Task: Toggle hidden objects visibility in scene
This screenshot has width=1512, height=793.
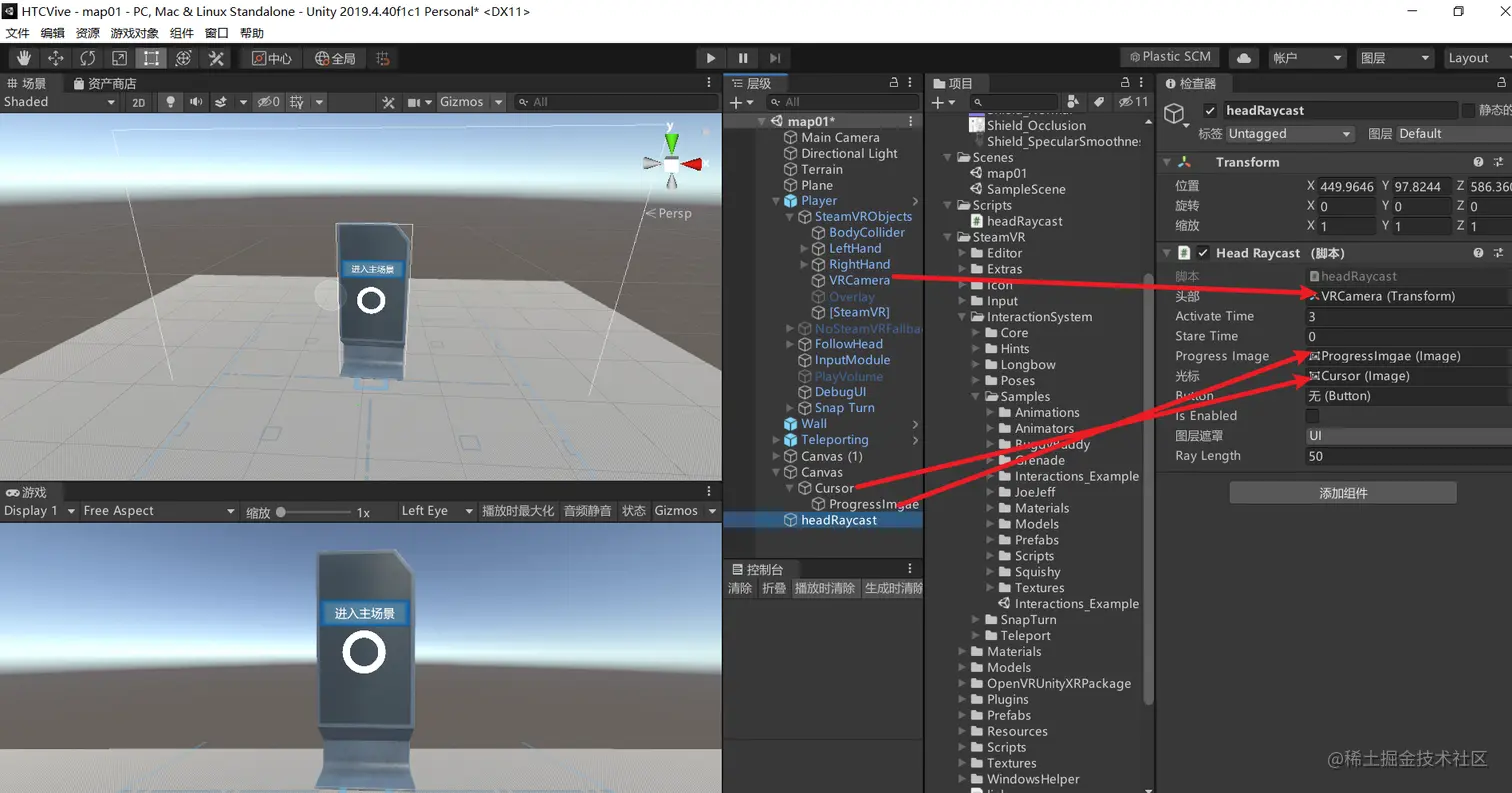Action: click(268, 102)
